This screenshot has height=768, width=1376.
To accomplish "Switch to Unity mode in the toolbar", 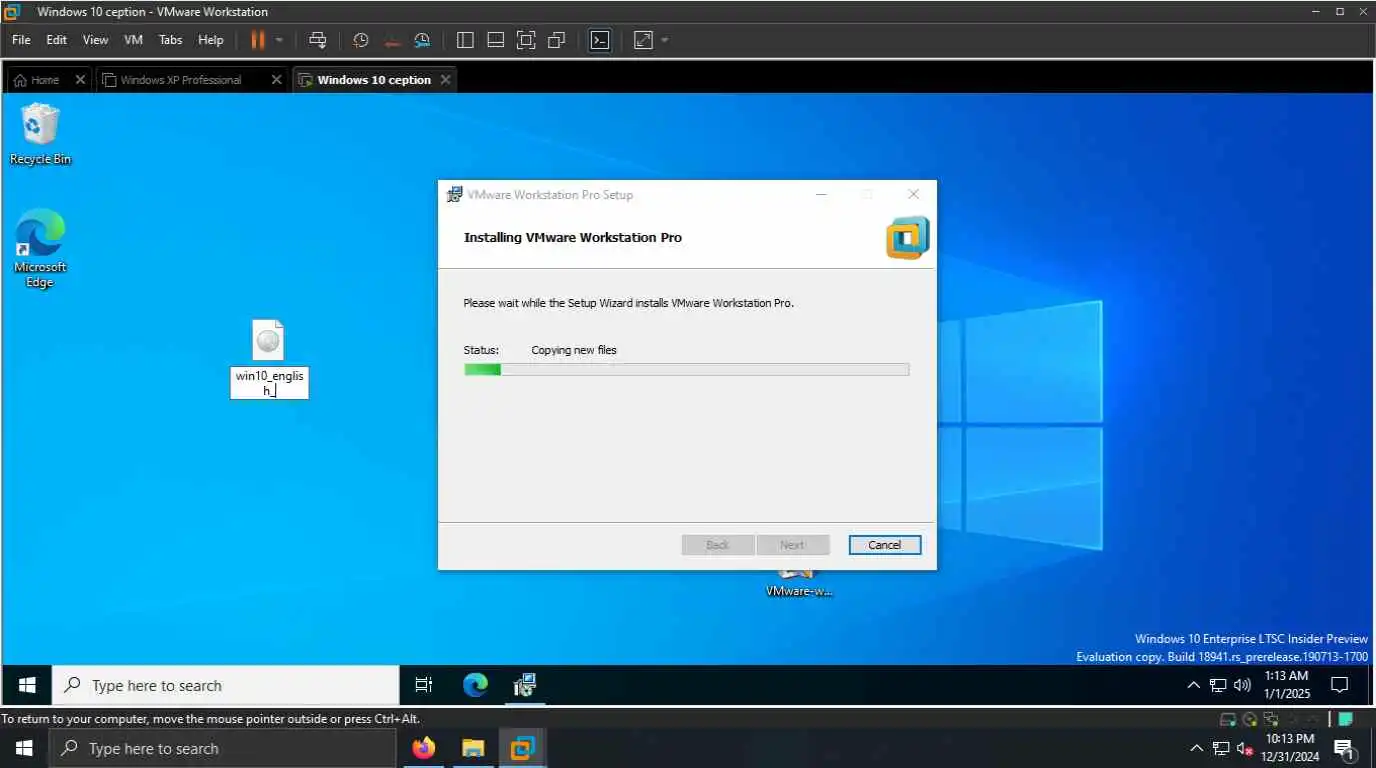I will [x=556, y=40].
